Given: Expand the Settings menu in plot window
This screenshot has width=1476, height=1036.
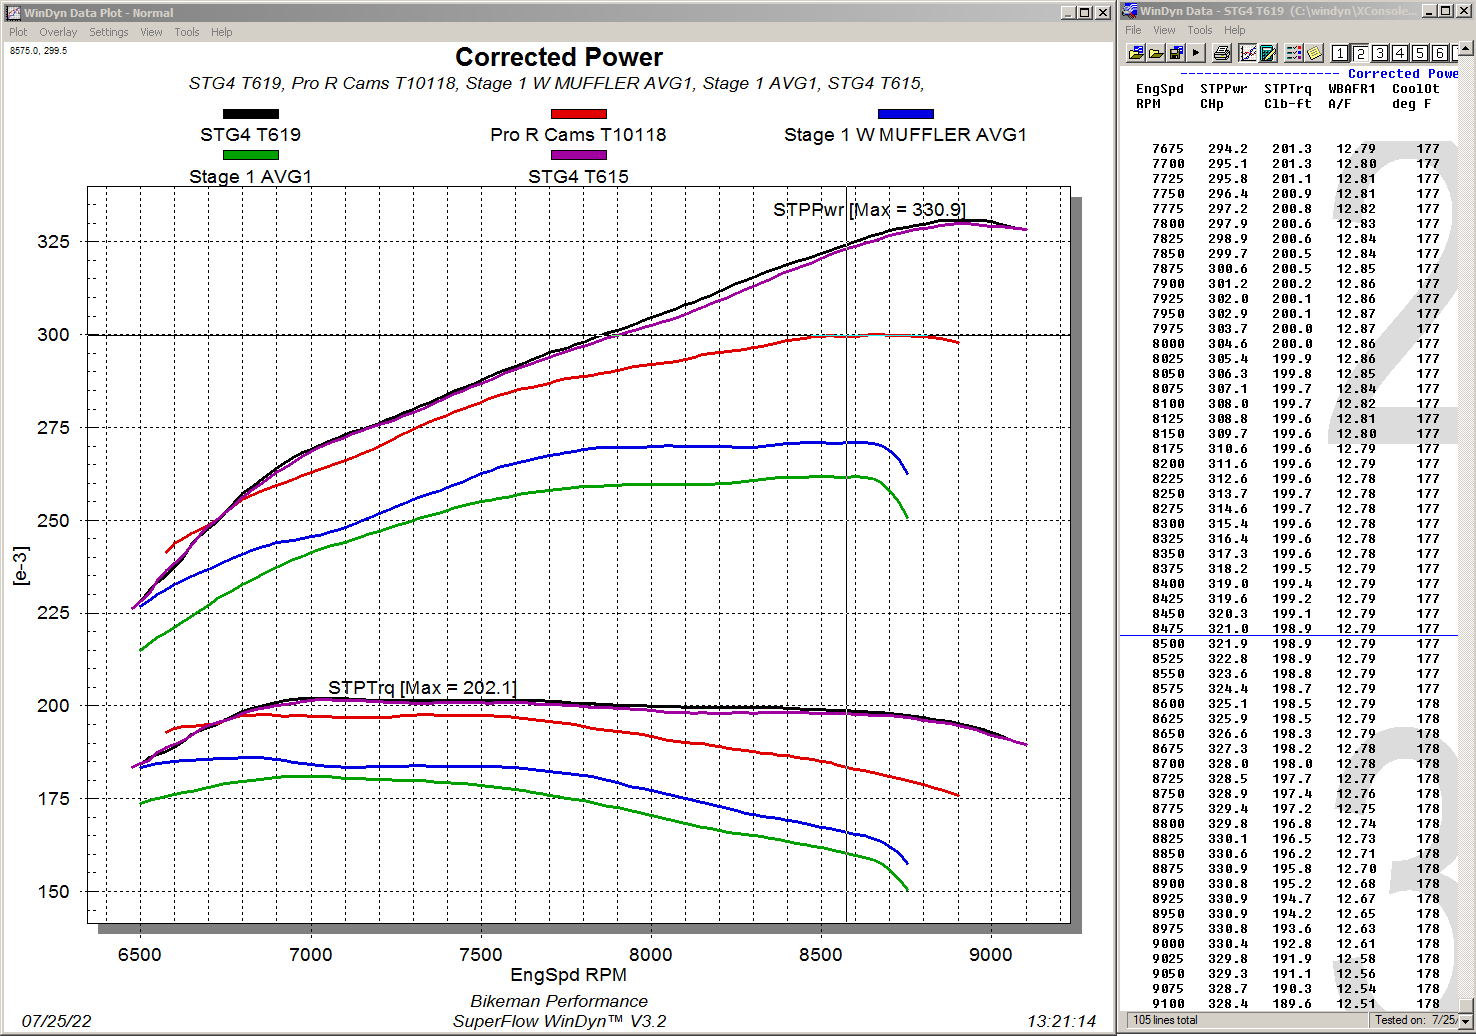Looking at the screenshot, I should pos(108,32).
